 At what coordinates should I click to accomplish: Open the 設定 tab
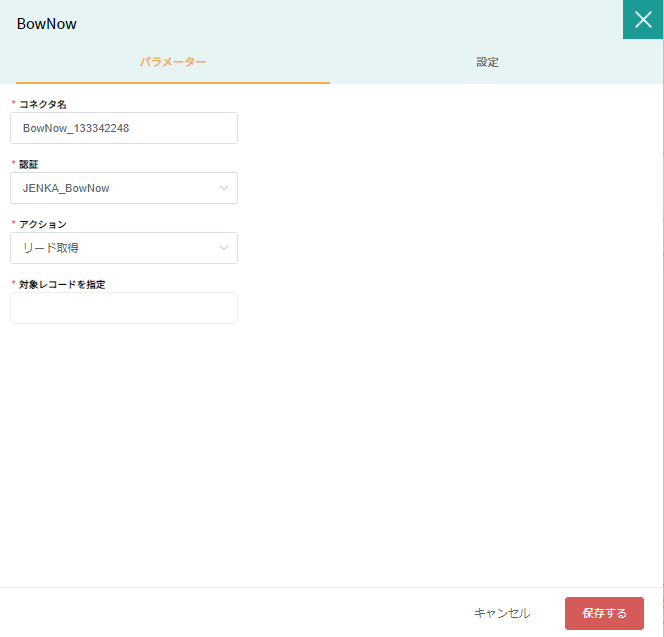pos(487,62)
